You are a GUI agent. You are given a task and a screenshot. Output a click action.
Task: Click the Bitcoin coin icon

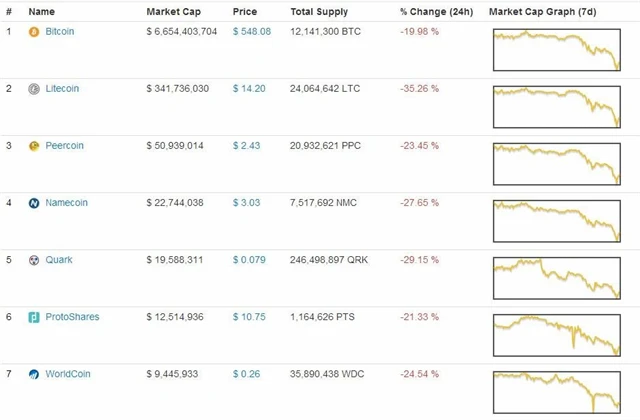point(34,32)
